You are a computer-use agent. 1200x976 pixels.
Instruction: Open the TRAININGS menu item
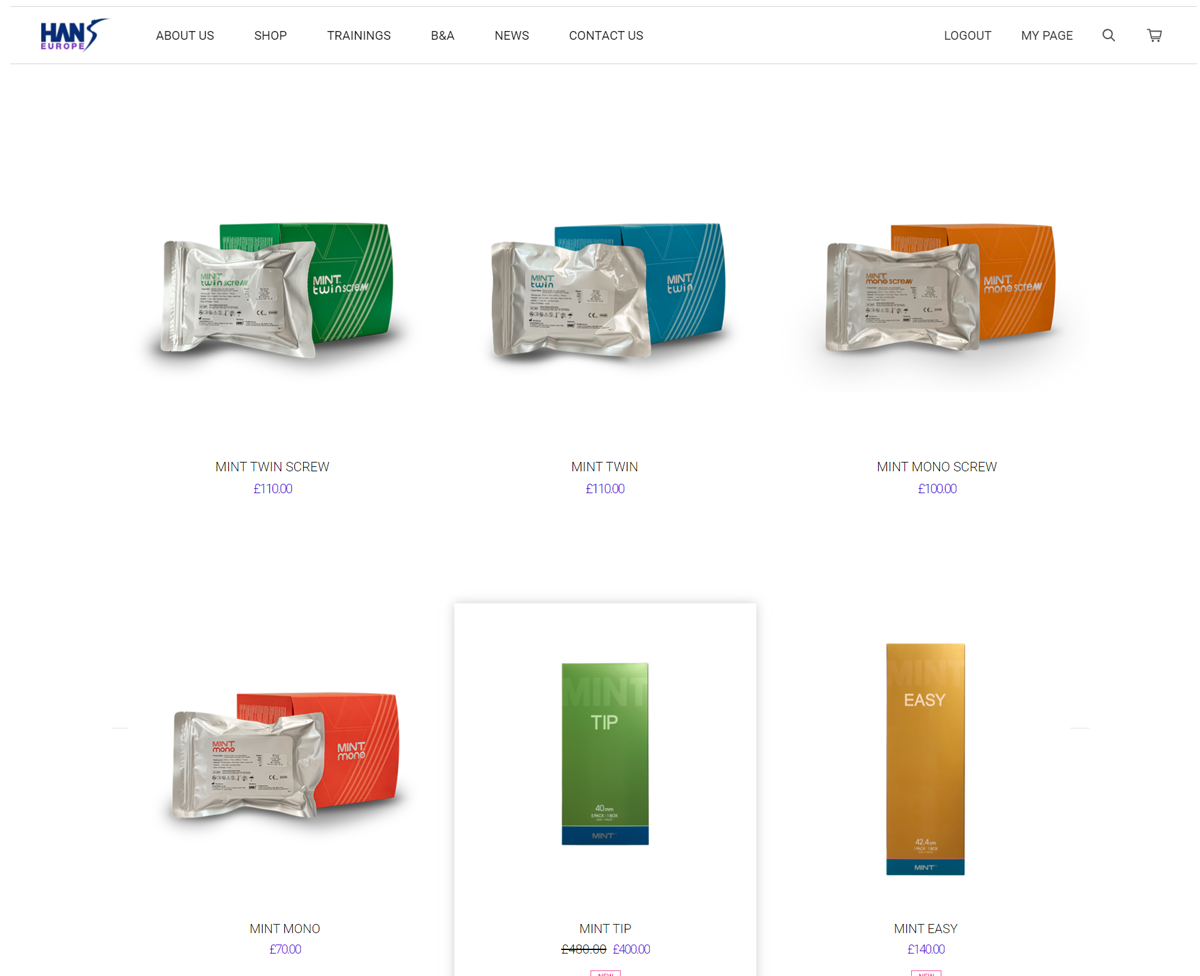(359, 36)
